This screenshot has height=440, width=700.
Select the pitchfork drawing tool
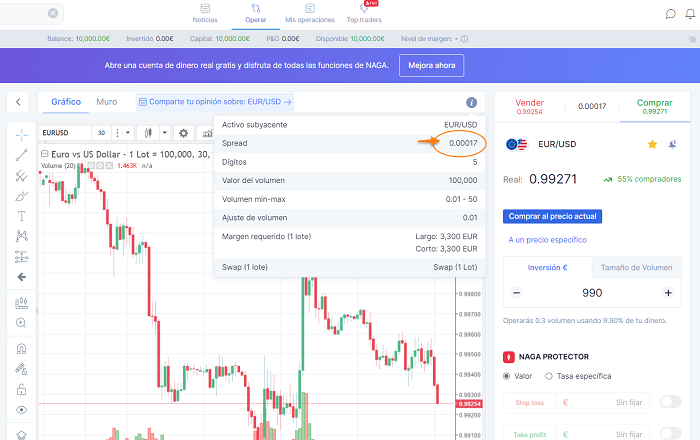pos(21,175)
